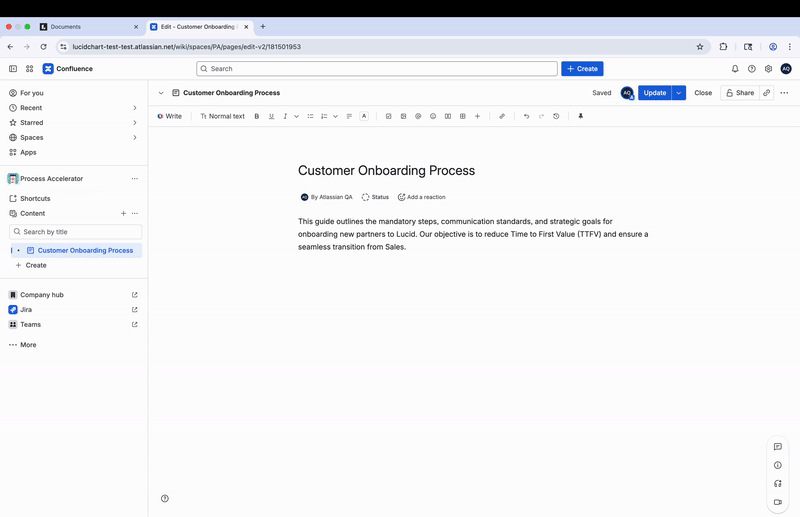Open version history clock icon
Screen dimensions: 800x517
tap(556, 116)
